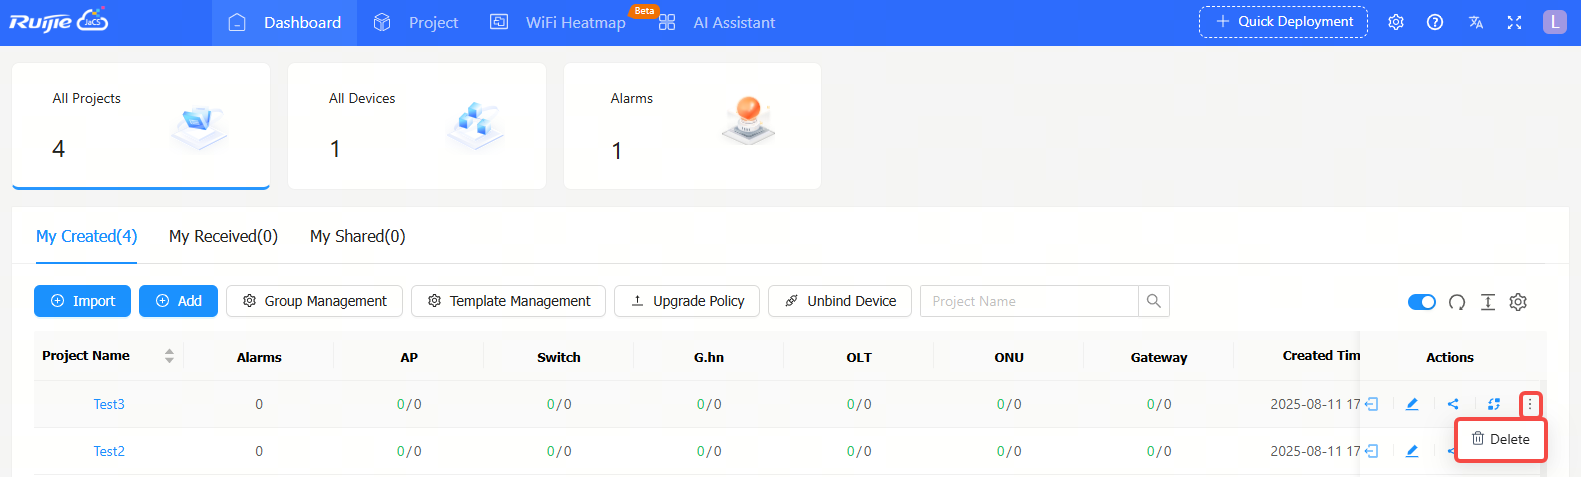Viewport: 1581px width, 477px height.
Task: Open the three-dot more menu for Test3
Action: (1530, 404)
